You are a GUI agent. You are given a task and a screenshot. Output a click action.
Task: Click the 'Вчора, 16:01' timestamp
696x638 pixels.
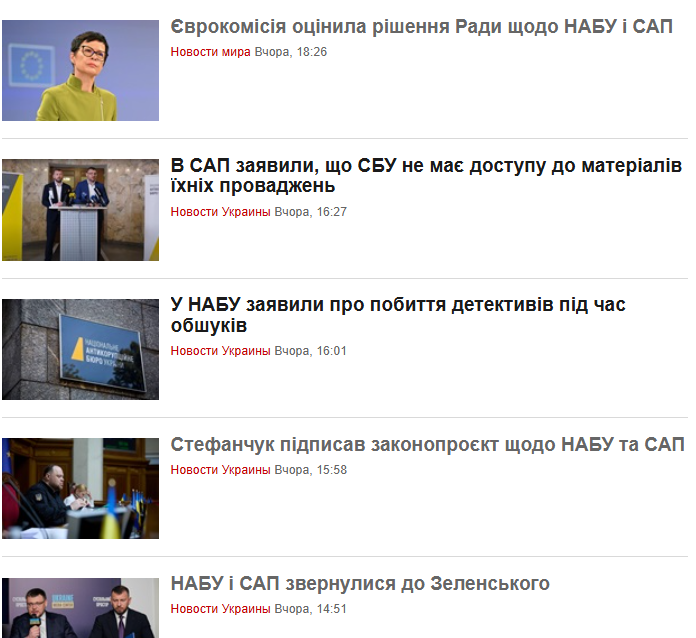point(310,351)
